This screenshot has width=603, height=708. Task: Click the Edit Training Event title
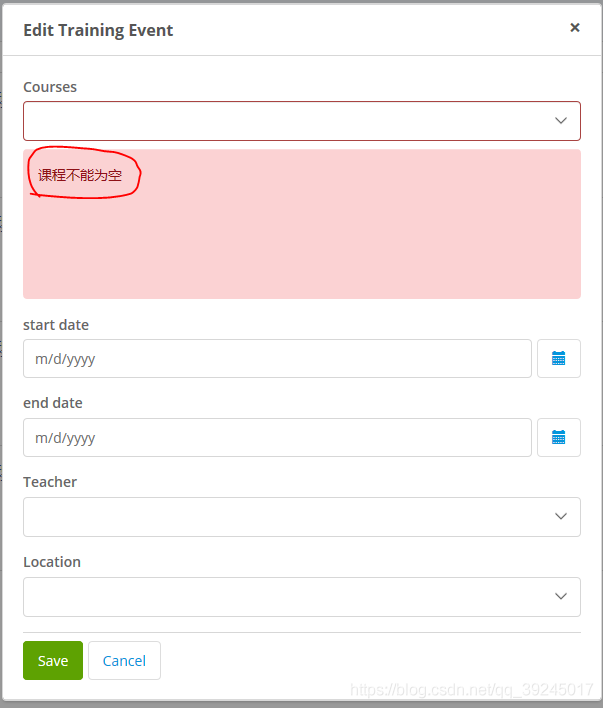click(x=98, y=30)
